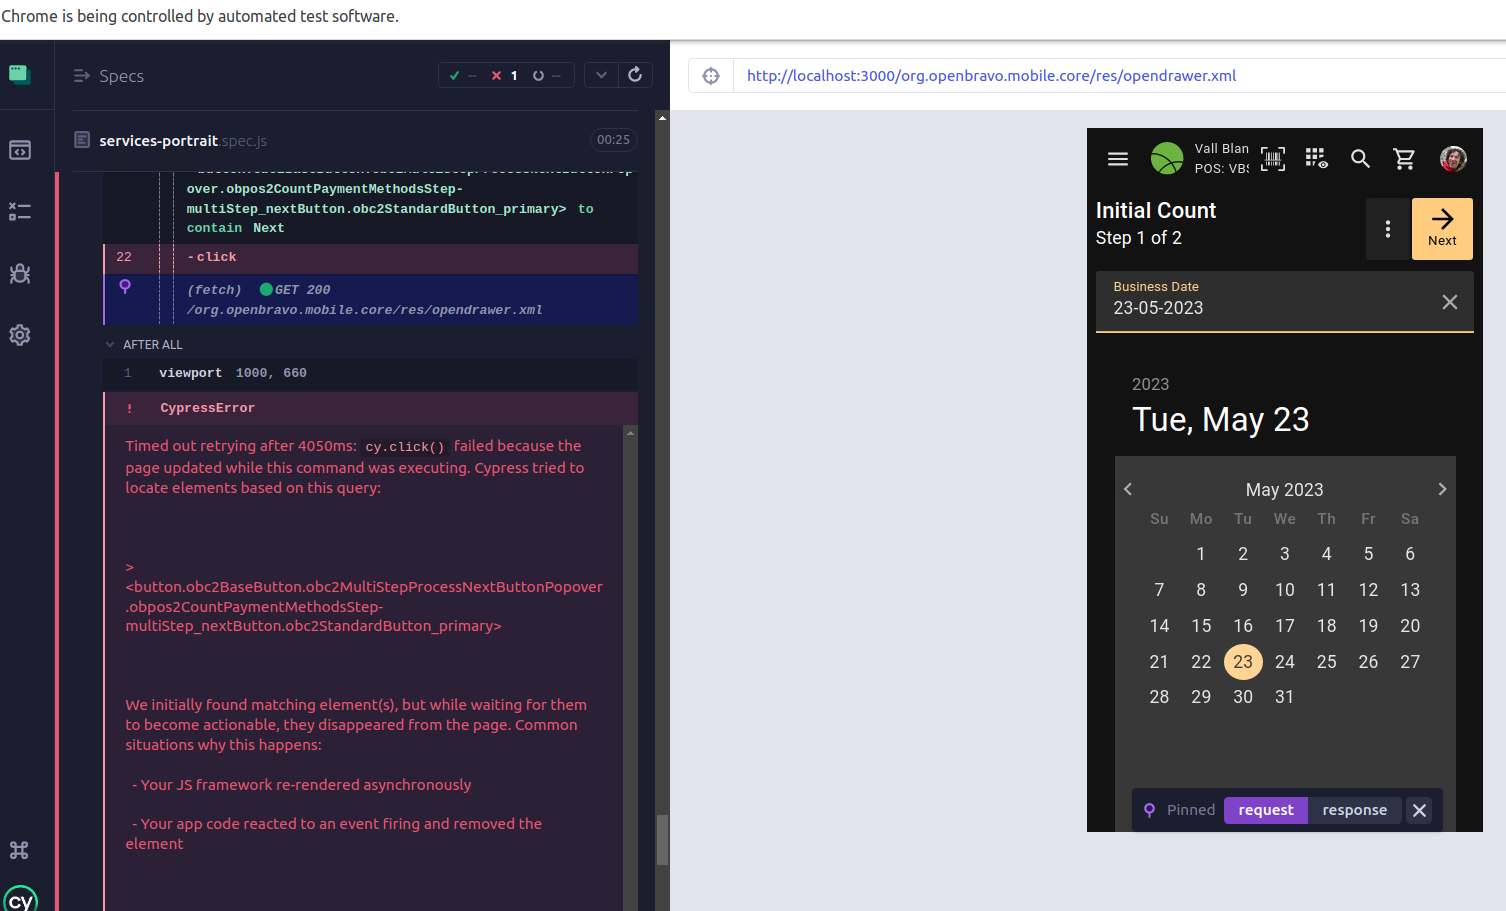Open the Runs list icon in sidebar

[x=20, y=212]
